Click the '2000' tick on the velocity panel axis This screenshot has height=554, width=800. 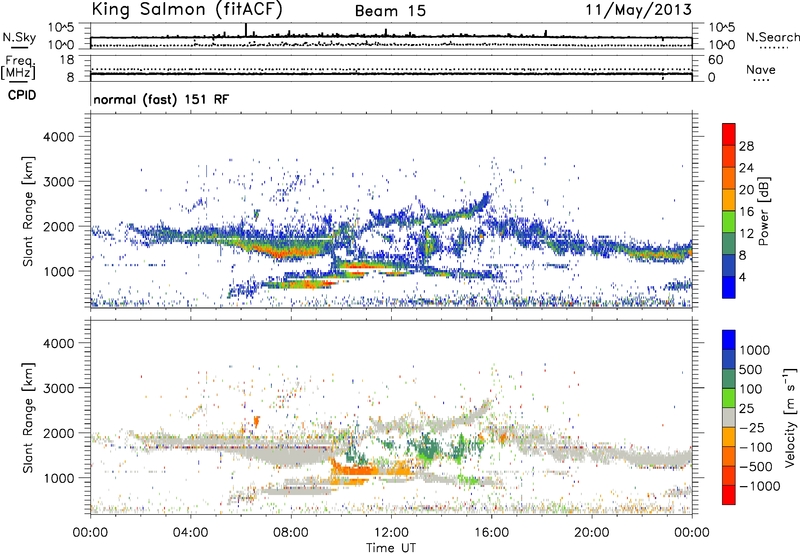pos(58,433)
